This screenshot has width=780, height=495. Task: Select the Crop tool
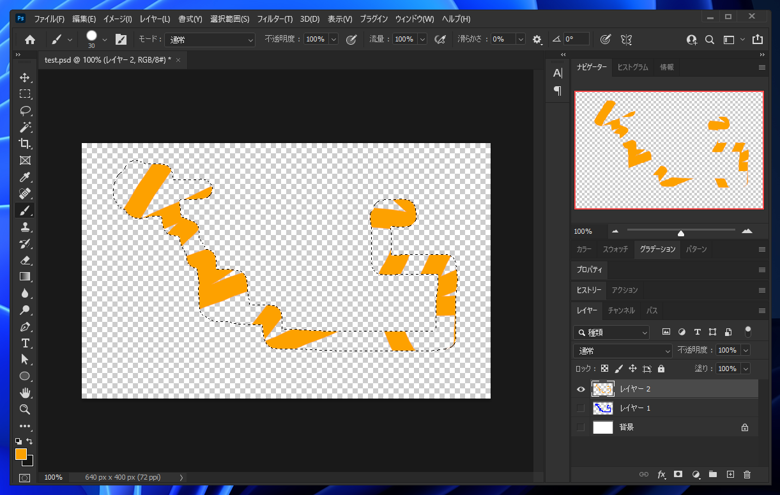pyautogui.click(x=25, y=144)
